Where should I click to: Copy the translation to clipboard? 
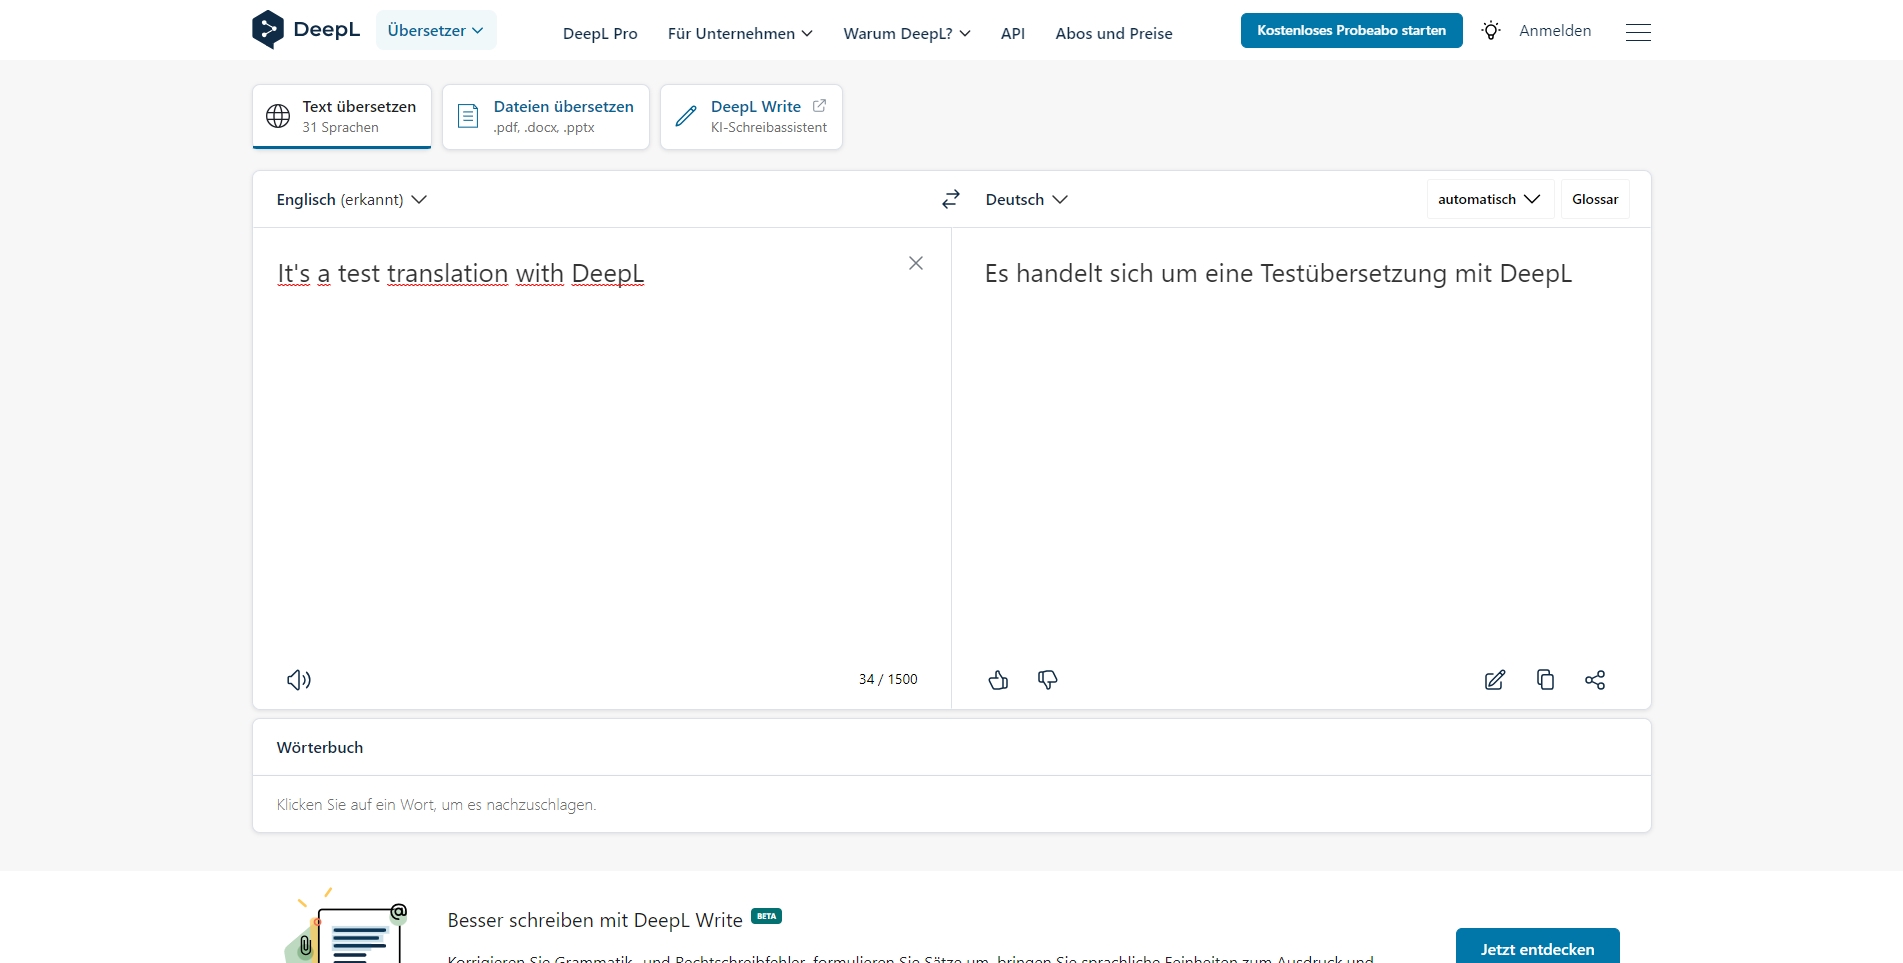(x=1545, y=680)
